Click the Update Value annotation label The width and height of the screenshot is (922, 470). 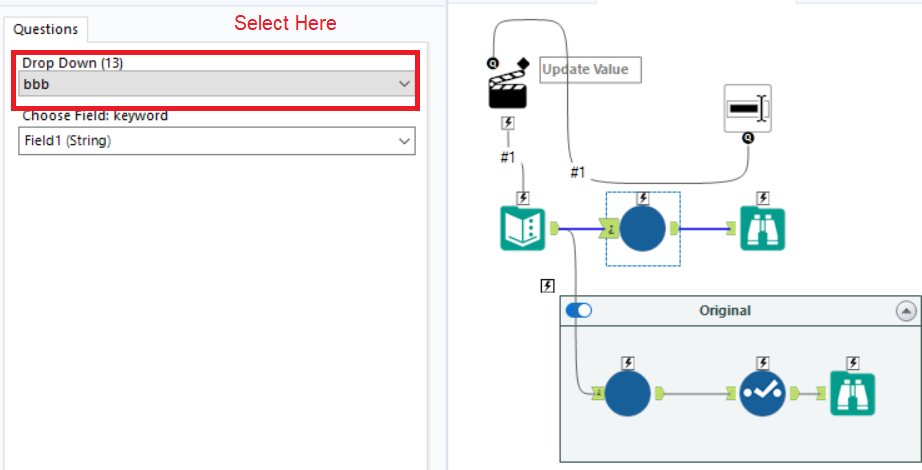[x=590, y=70]
